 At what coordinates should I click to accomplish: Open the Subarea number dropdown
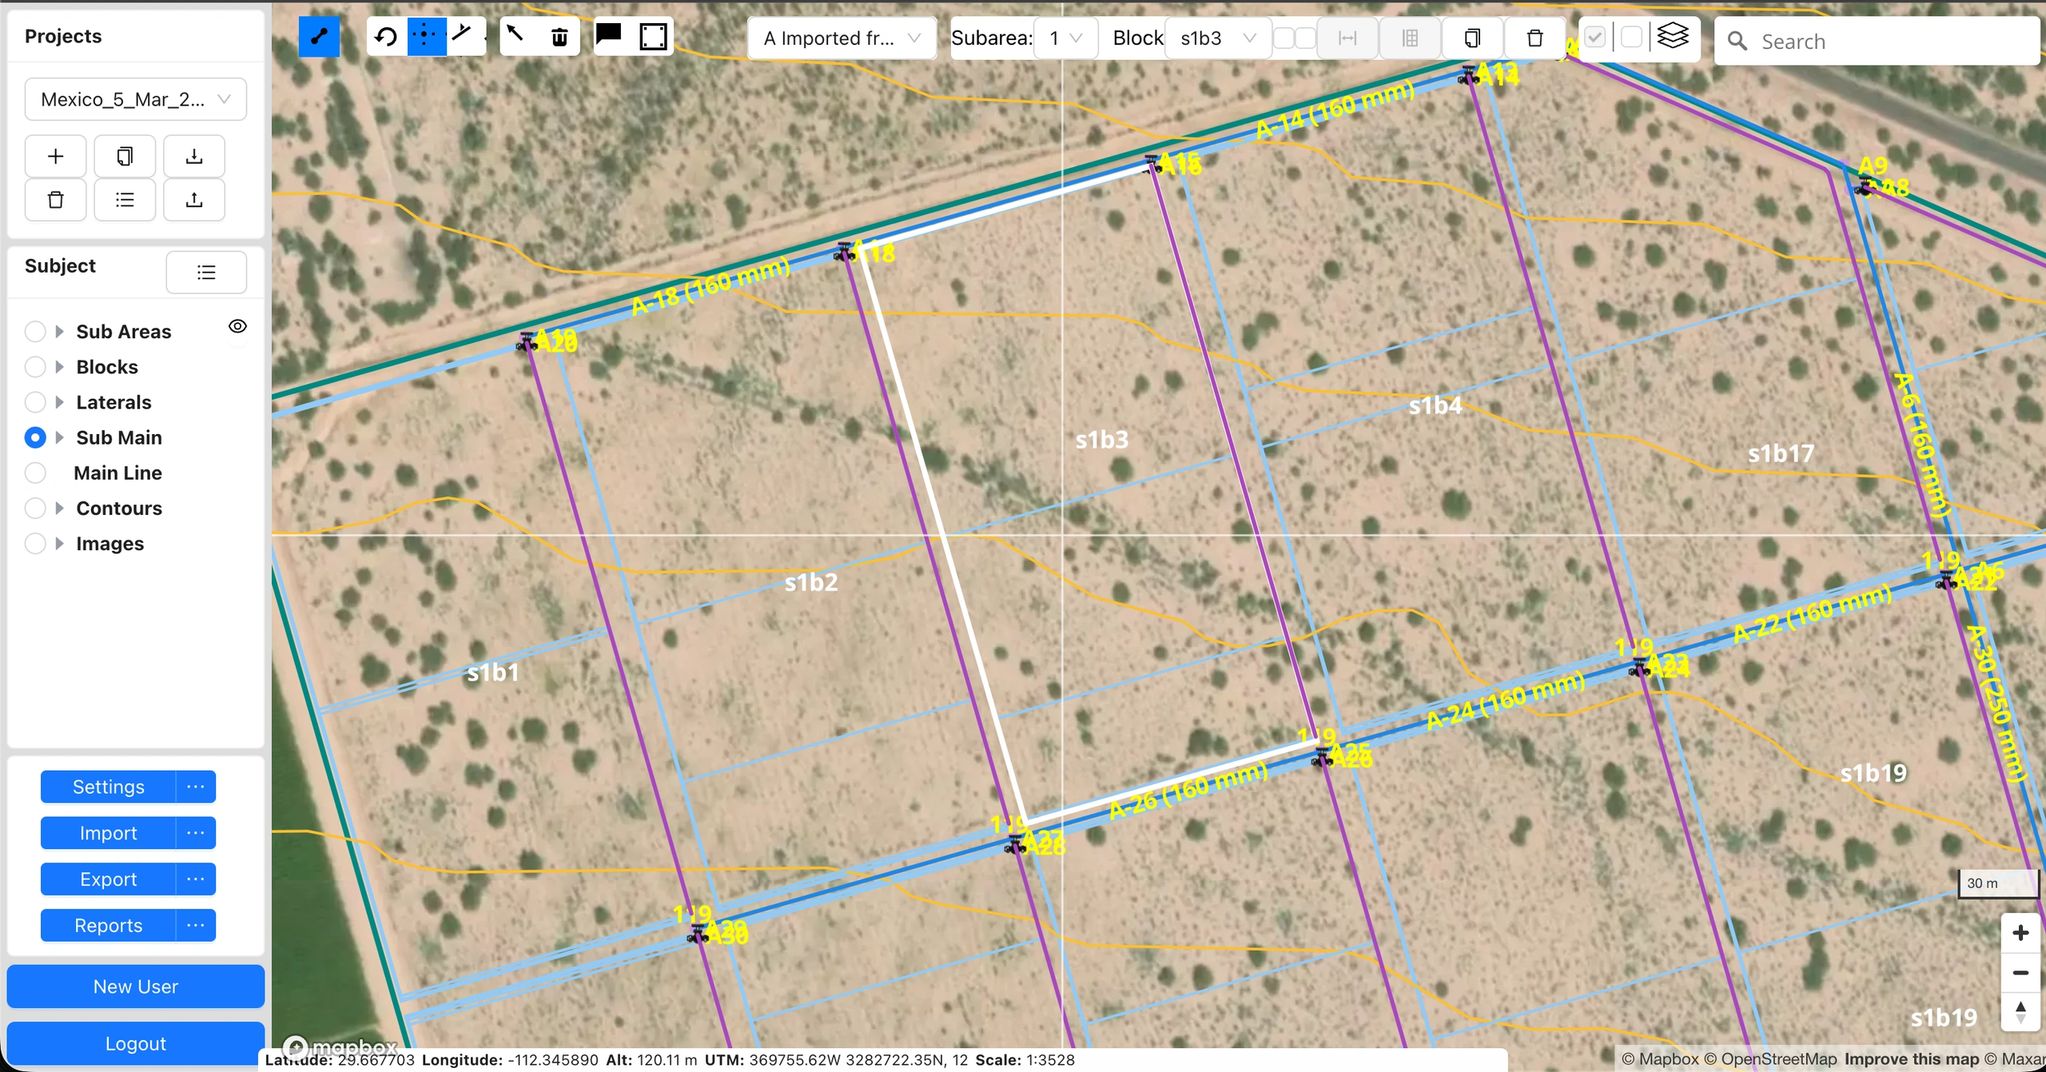(1066, 38)
